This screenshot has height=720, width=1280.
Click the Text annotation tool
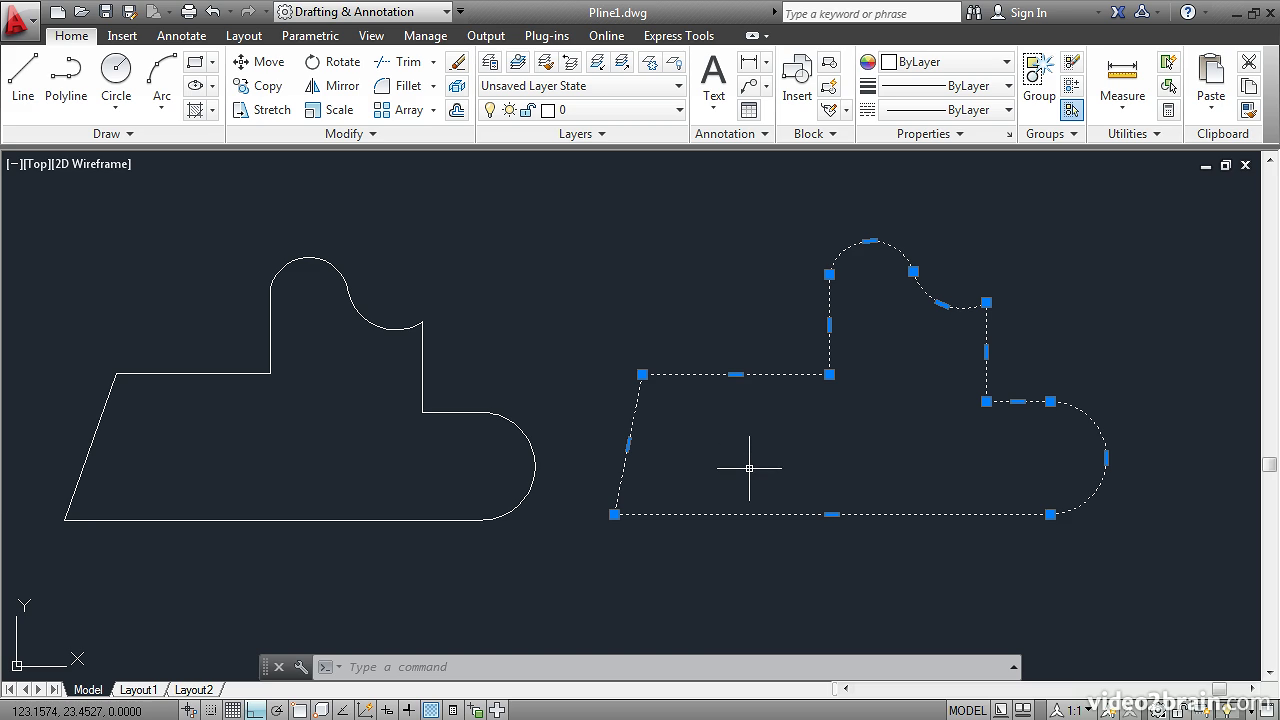[x=713, y=78]
